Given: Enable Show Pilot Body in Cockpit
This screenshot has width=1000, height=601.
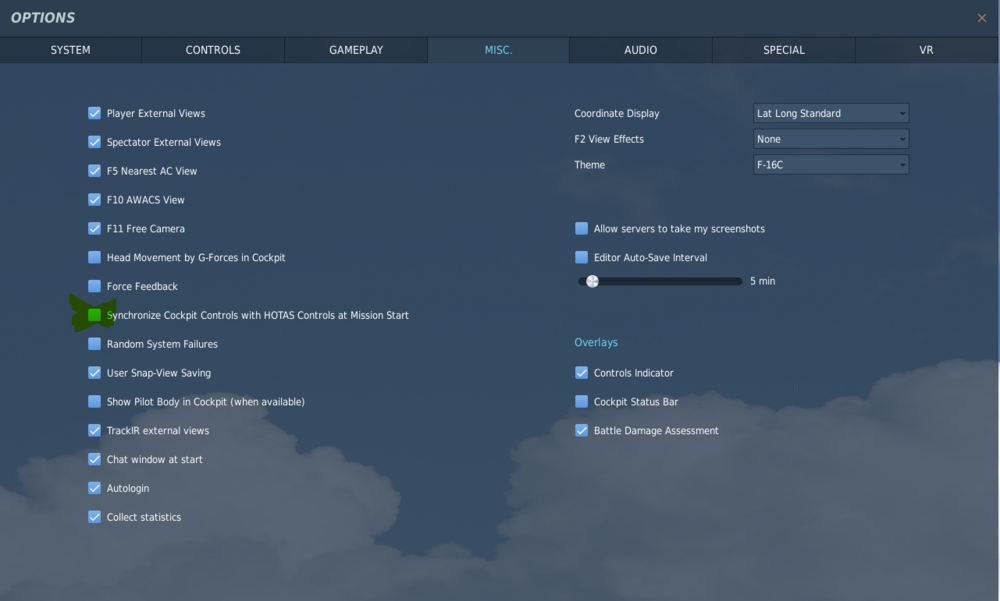Looking at the screenshot, I should 94,401.
